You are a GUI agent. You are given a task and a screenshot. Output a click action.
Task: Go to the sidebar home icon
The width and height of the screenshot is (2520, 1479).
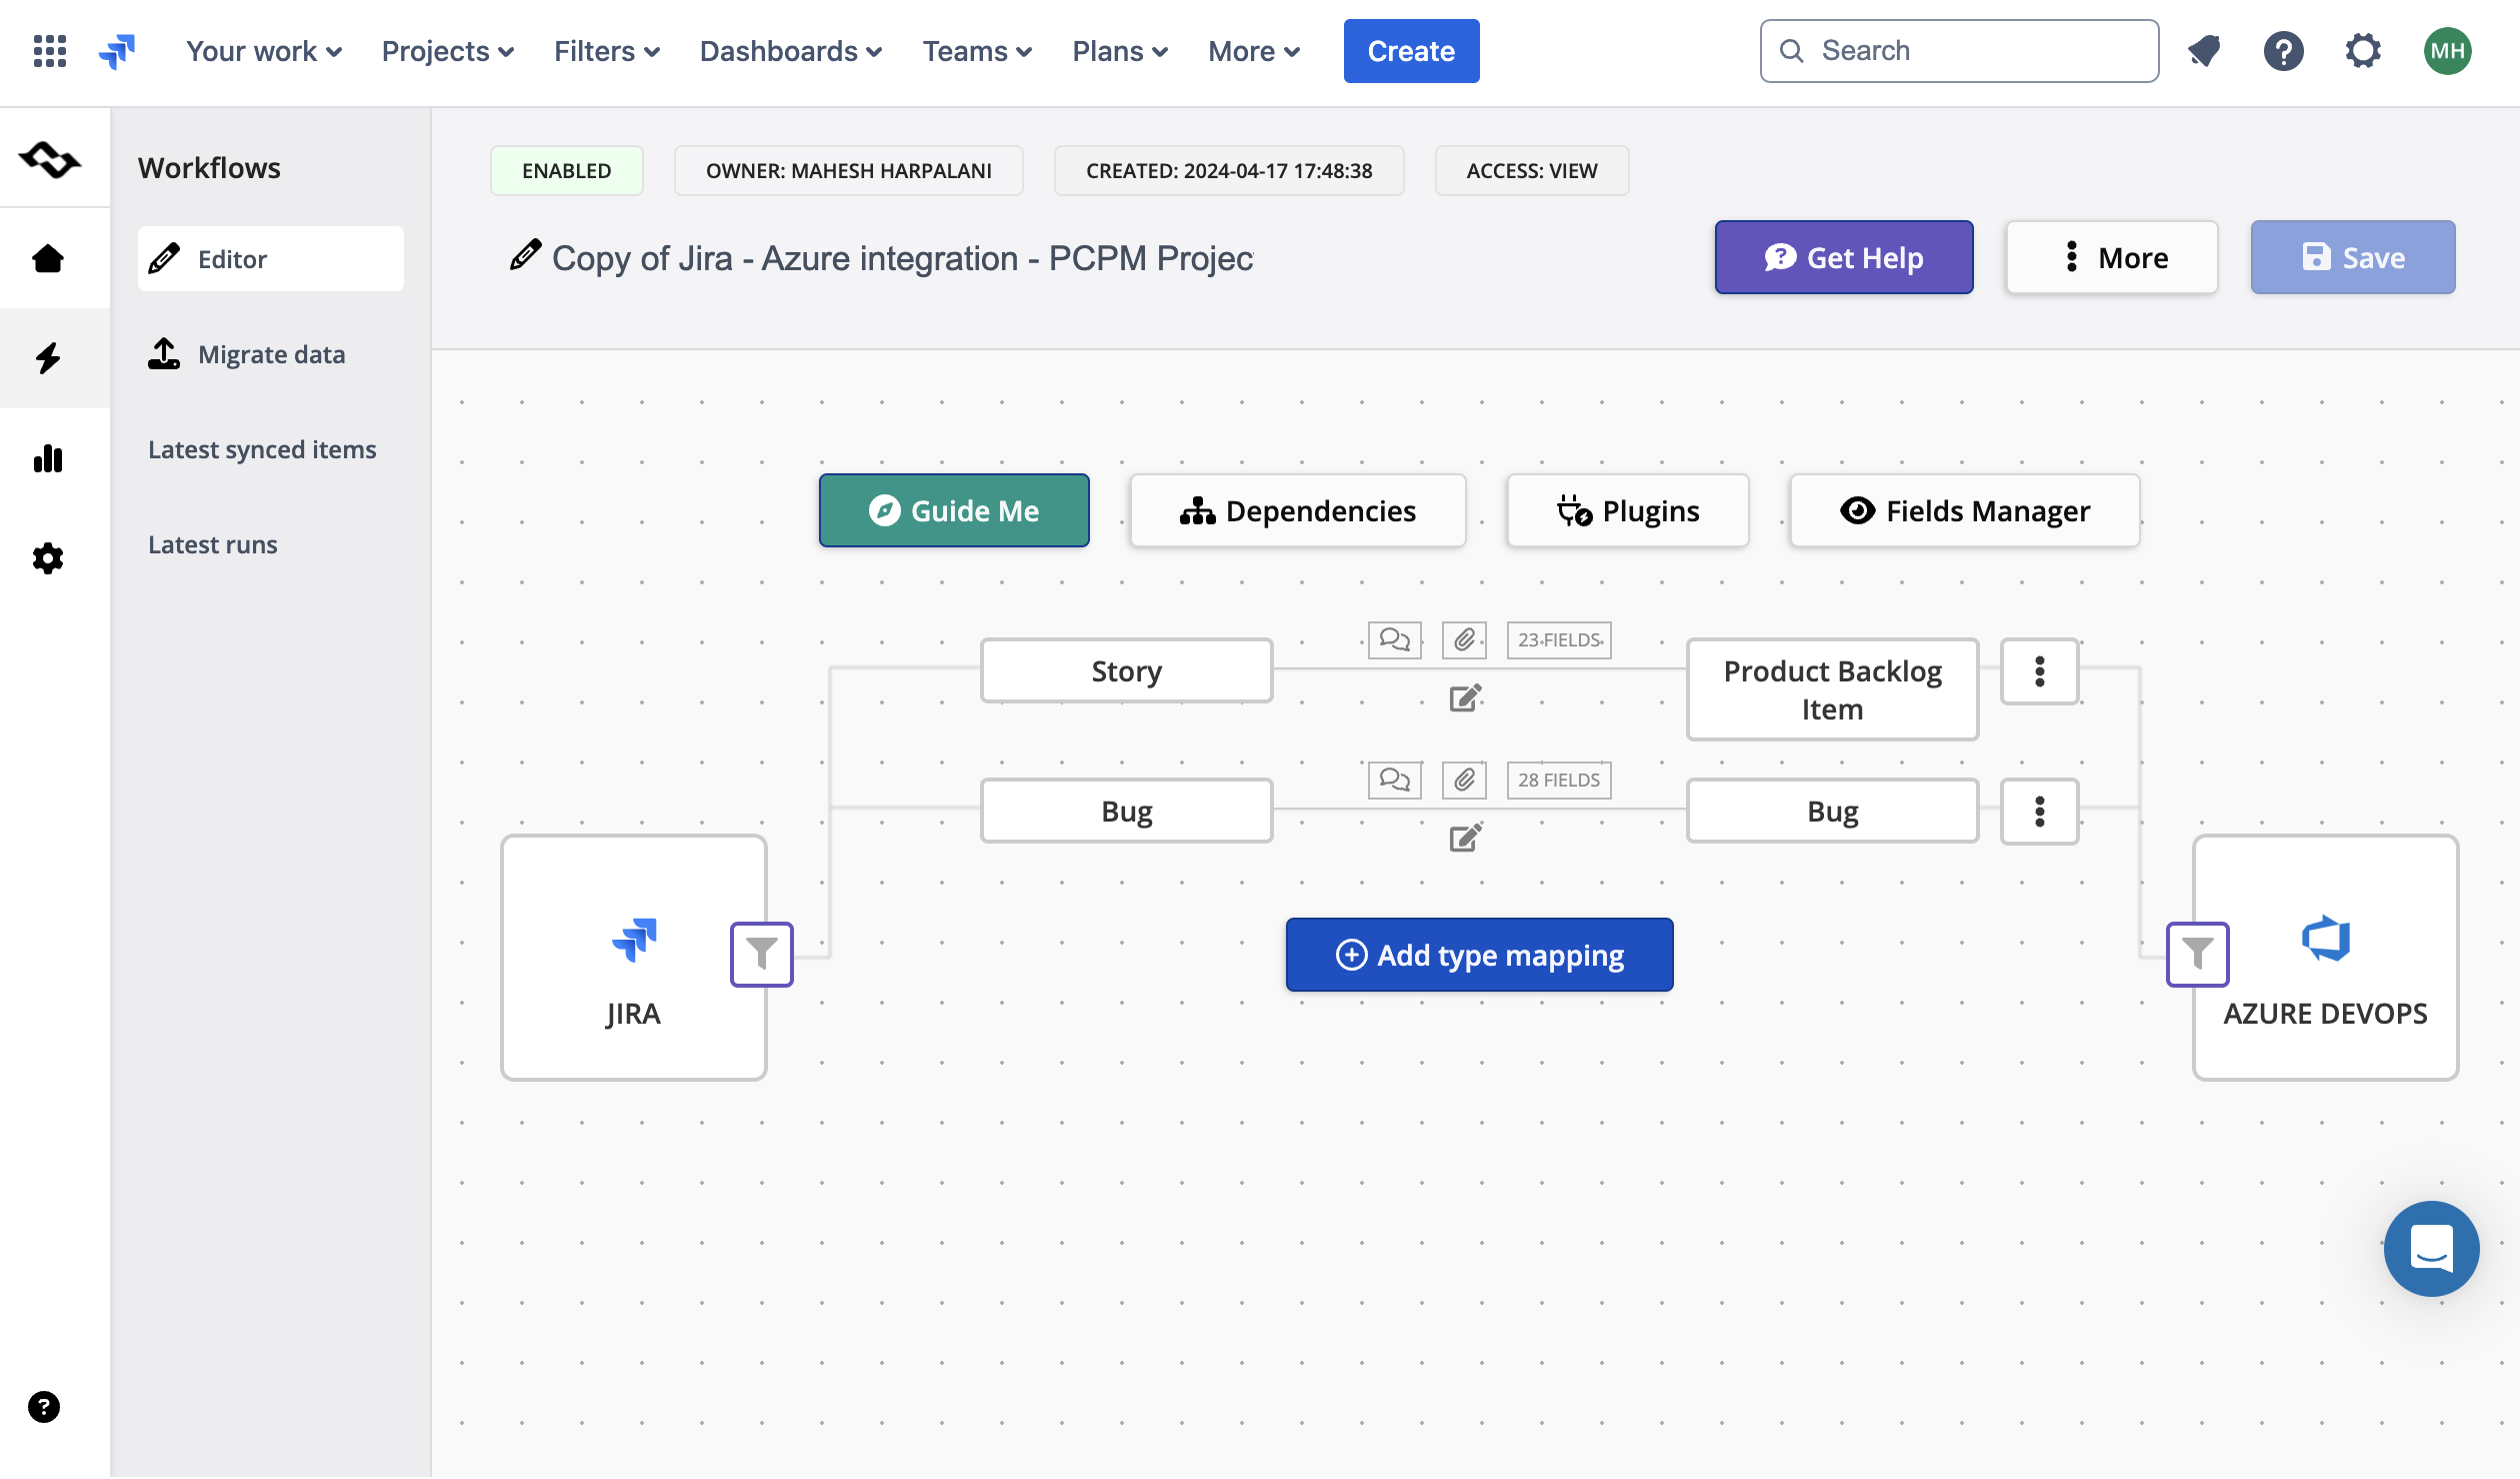tap(48, 259)
